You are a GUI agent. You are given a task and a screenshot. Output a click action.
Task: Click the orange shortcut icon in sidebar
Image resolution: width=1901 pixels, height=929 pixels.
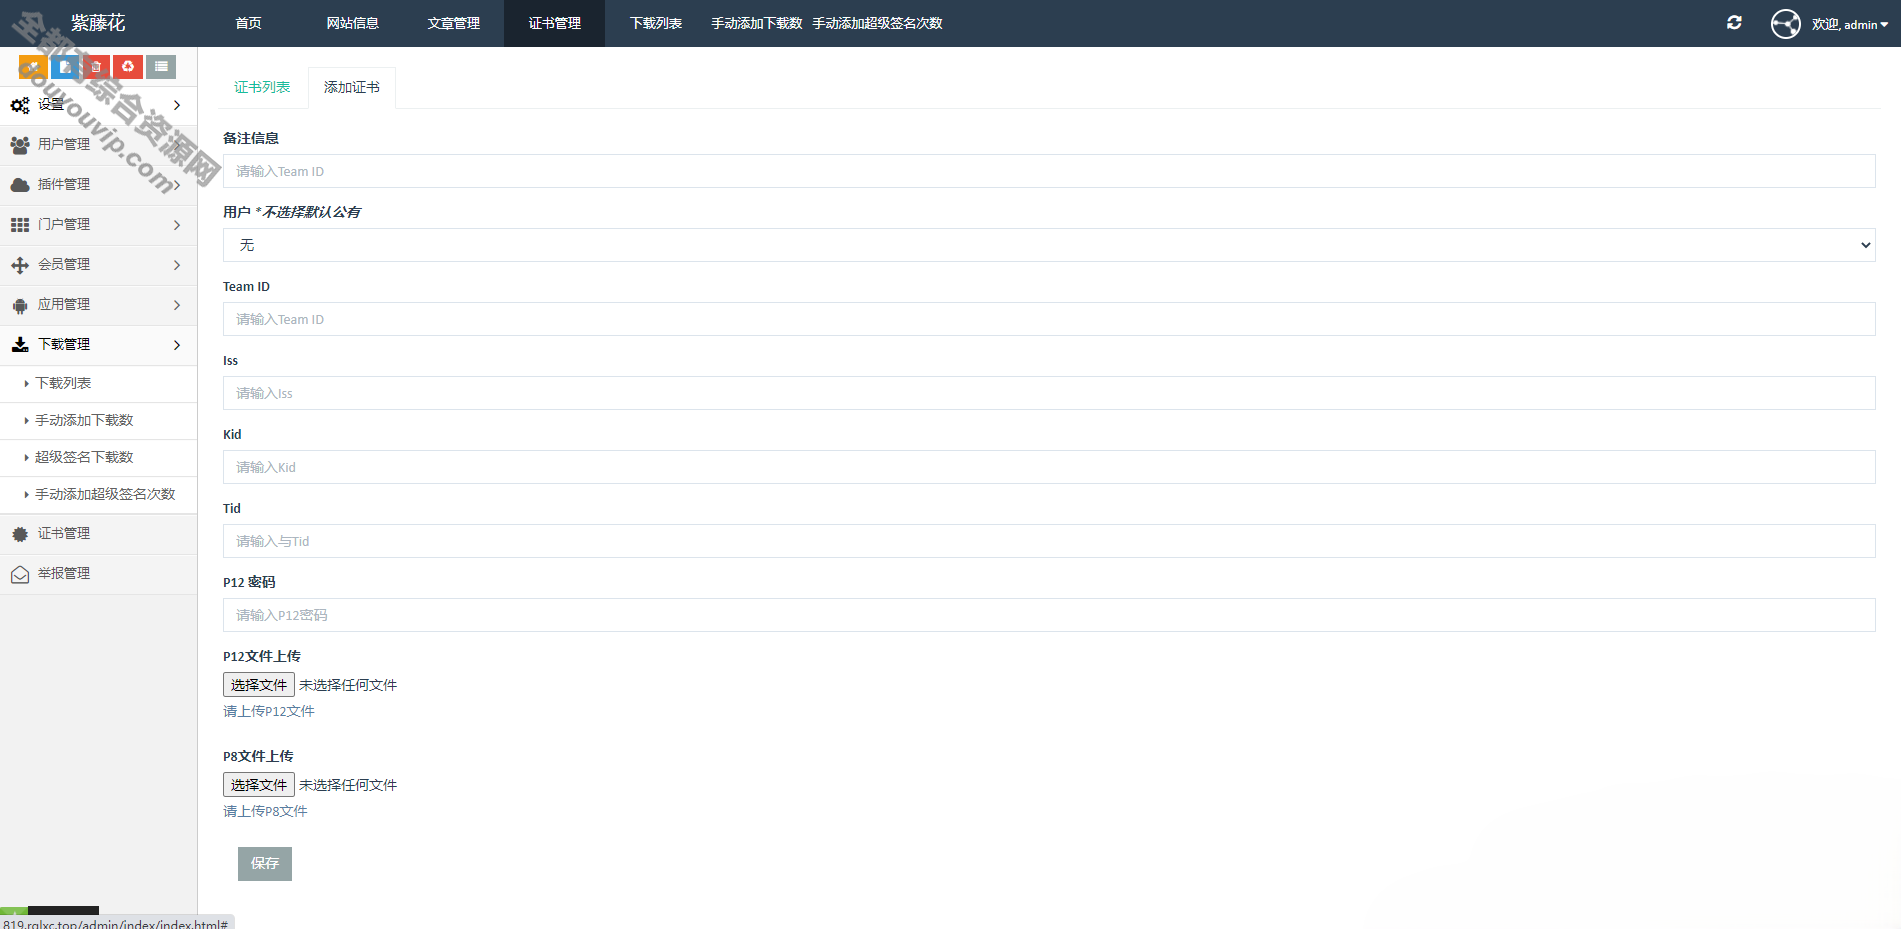33,67
